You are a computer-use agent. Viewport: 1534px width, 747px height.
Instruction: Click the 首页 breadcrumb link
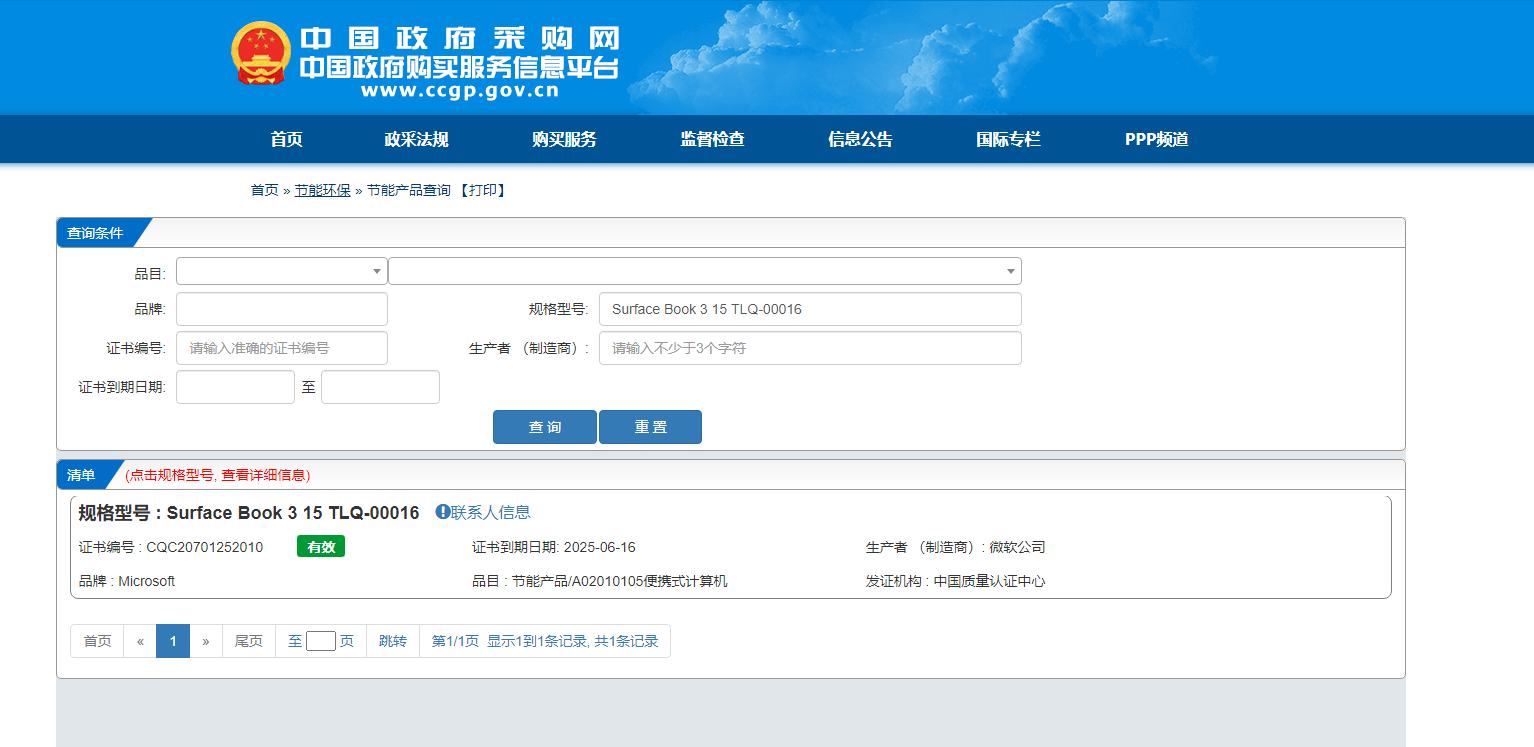point(264,190)
